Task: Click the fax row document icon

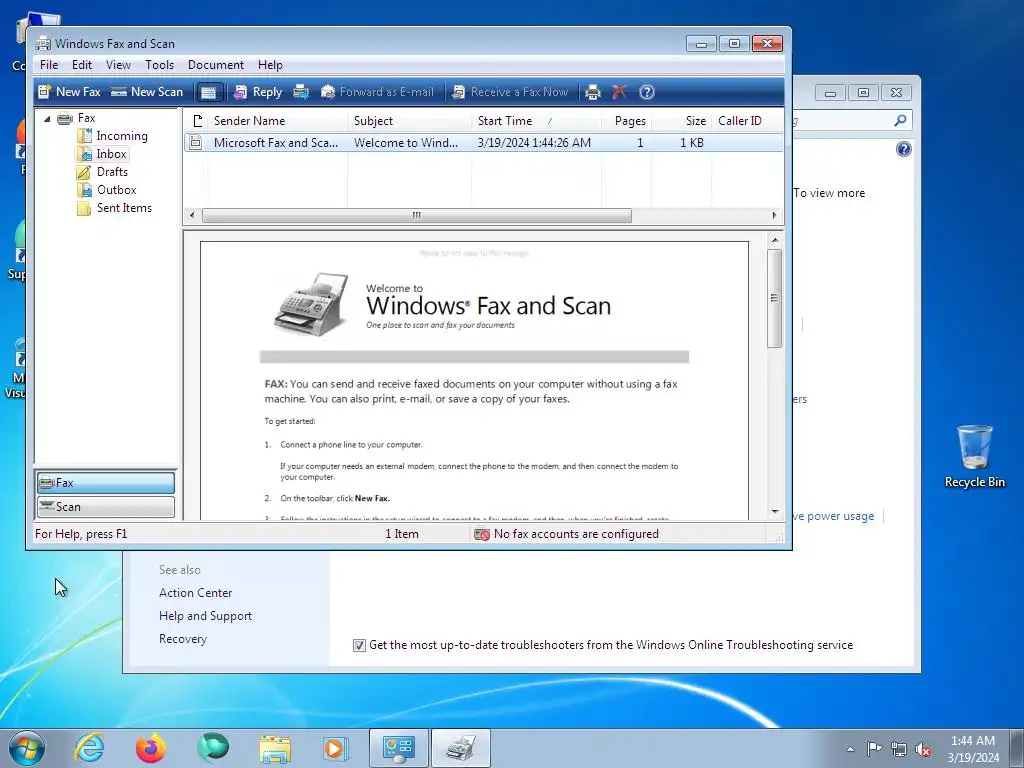Action: [x=195, y=142]
